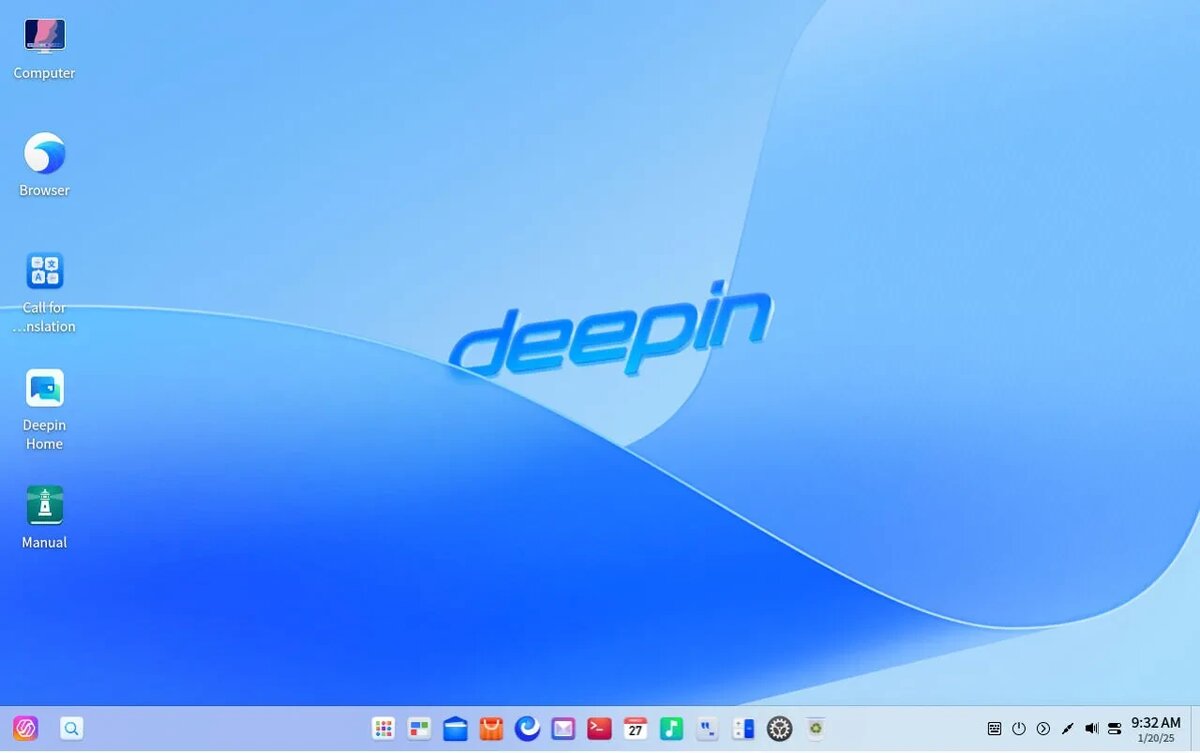
Task: Collapse the tray with the circled arrow
Action: tap(1043, 729)
